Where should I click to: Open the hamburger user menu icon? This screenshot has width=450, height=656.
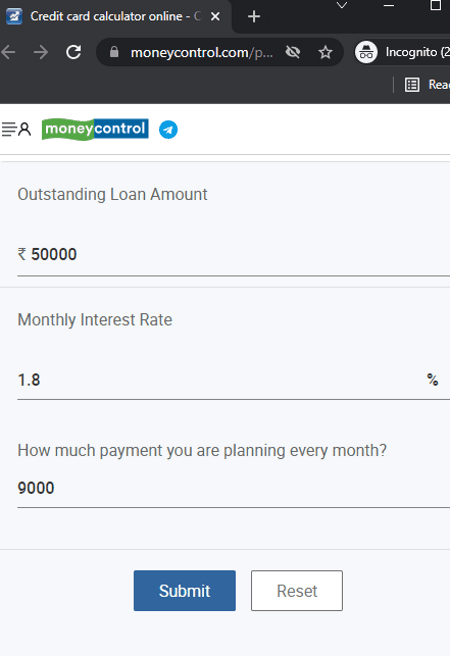point(16,129)
